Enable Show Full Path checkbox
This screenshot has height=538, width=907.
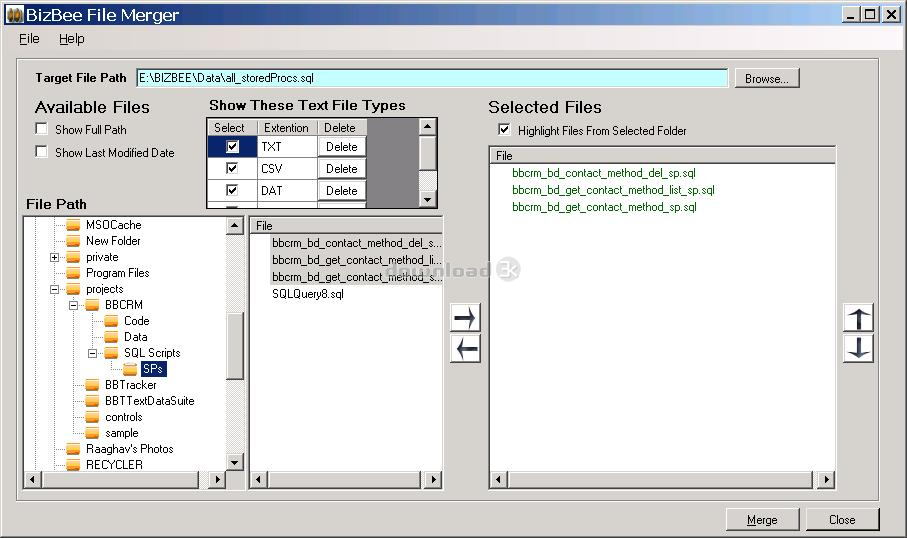[42, 128]
